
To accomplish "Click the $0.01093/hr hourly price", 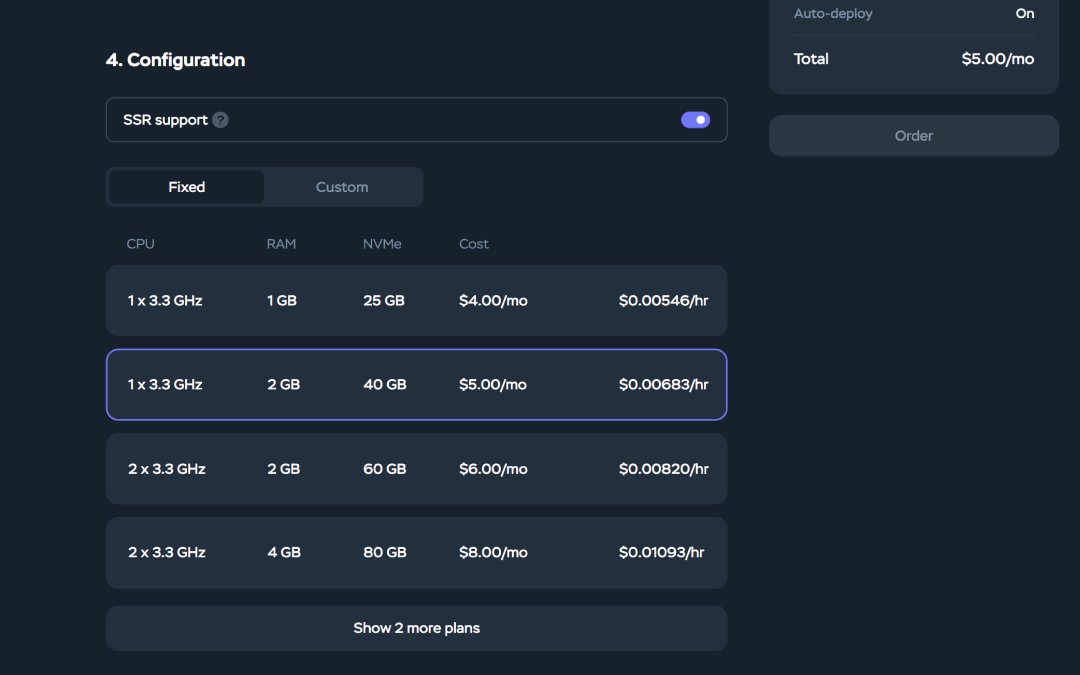I will coord(661,552).
